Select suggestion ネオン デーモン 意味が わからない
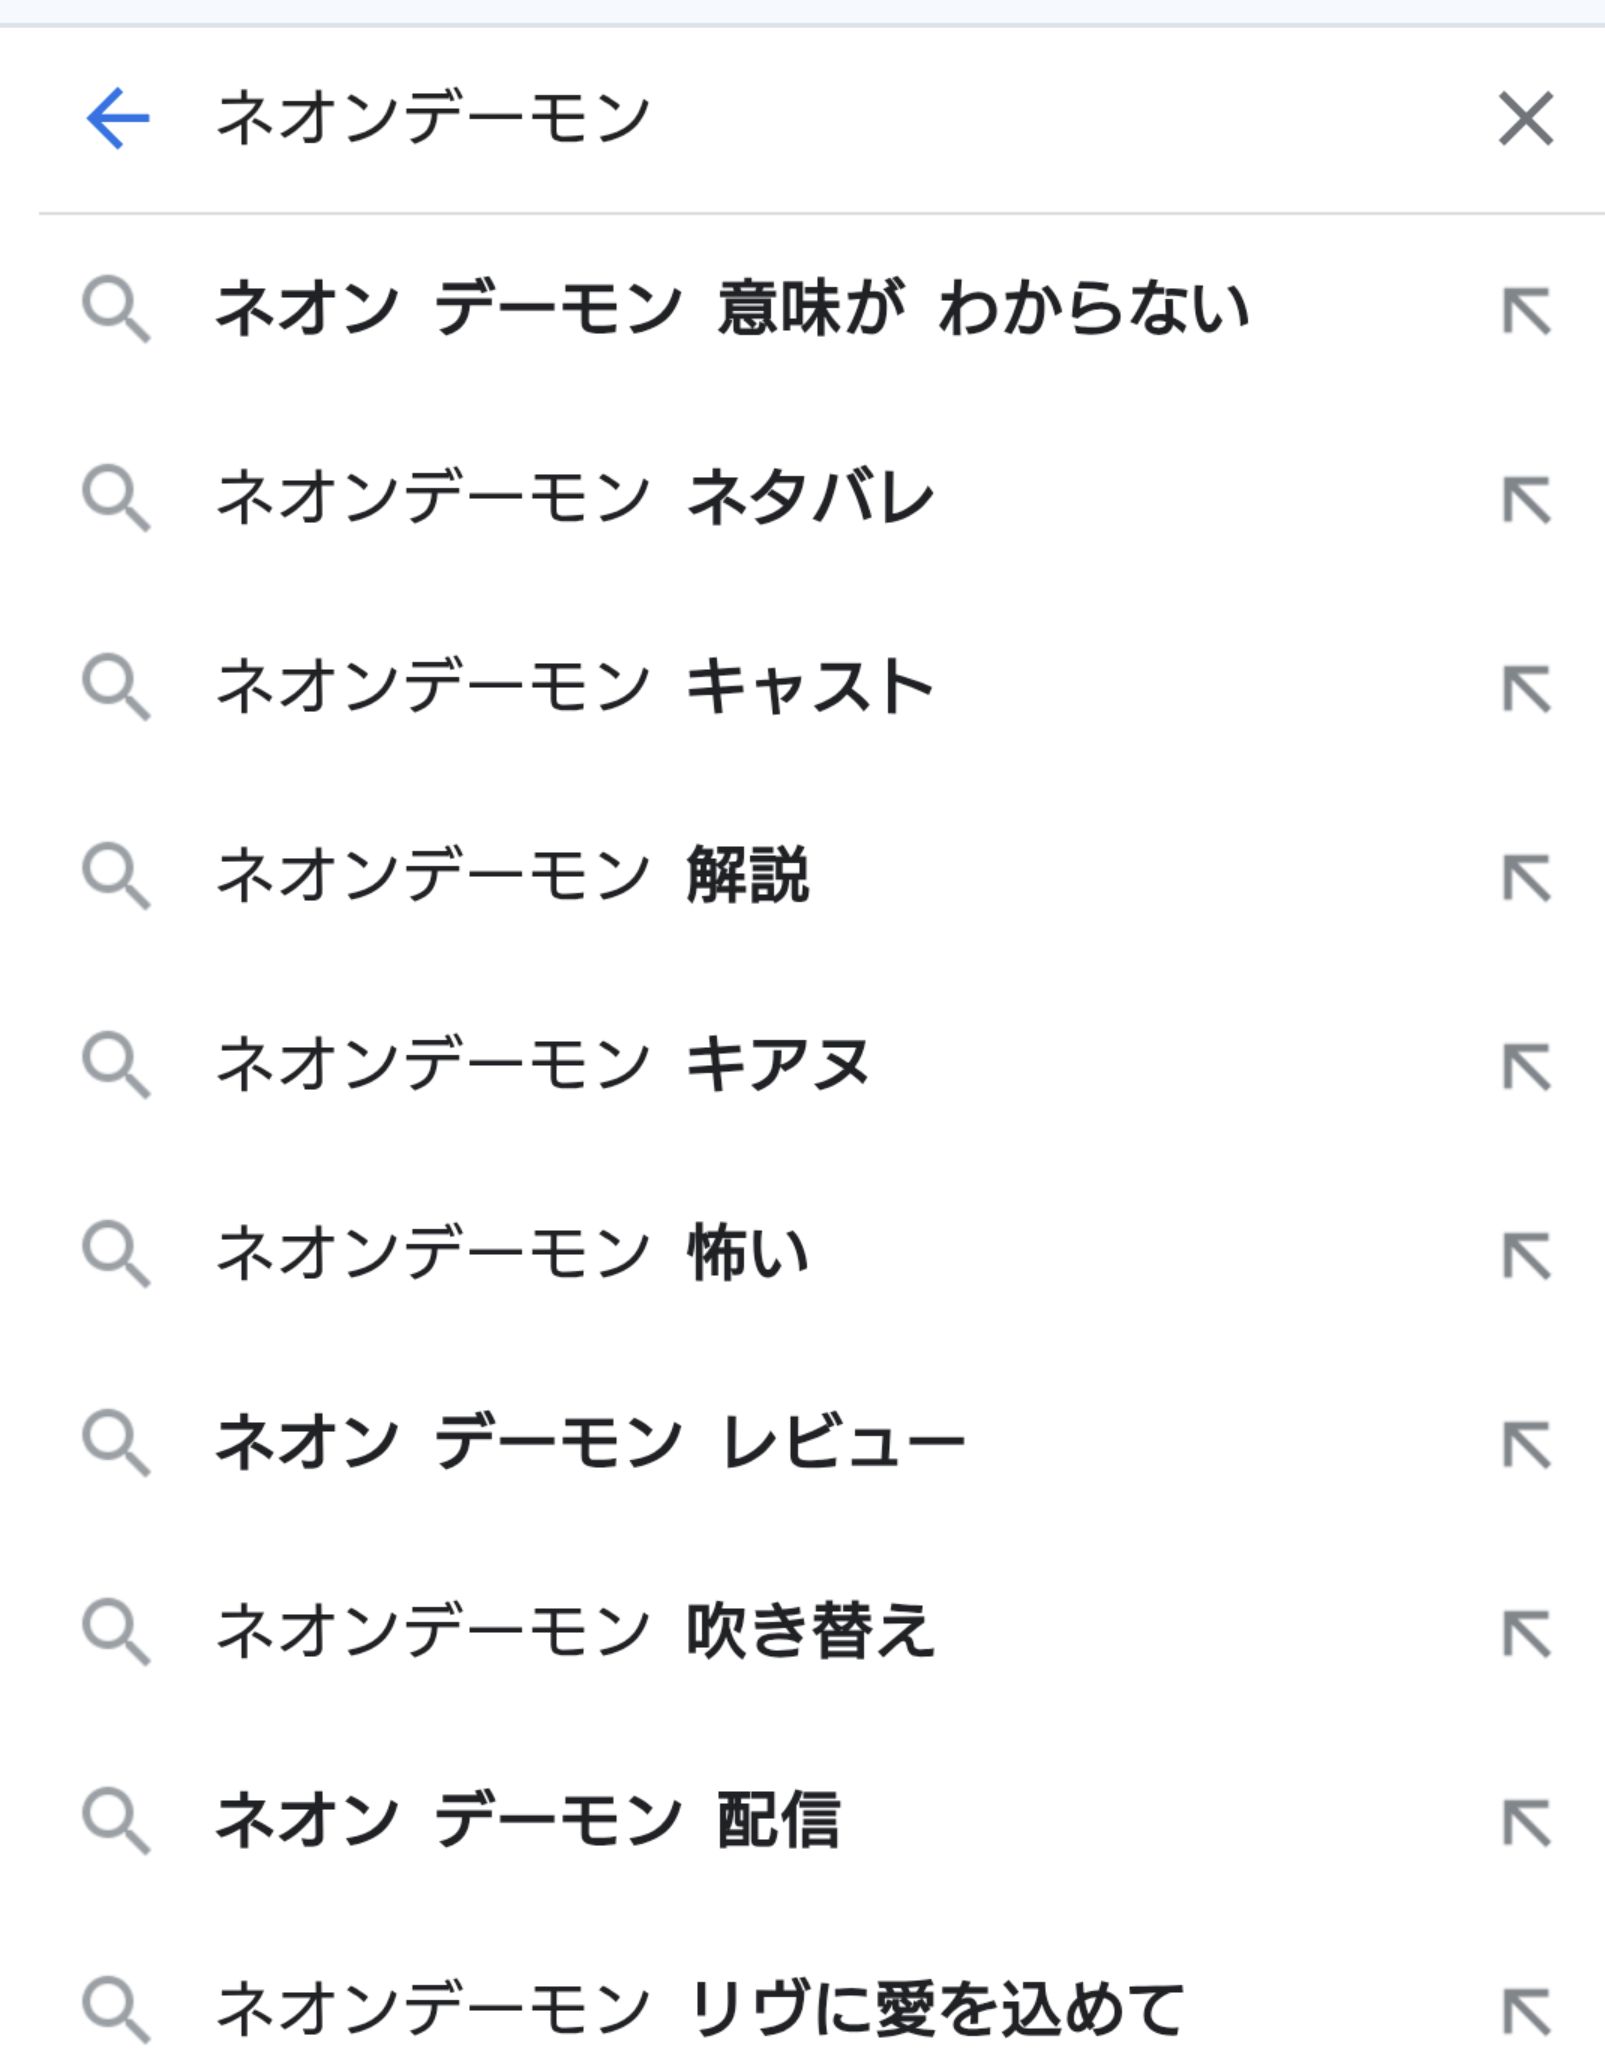The image size is (1605, 2067). click(732, 308)
